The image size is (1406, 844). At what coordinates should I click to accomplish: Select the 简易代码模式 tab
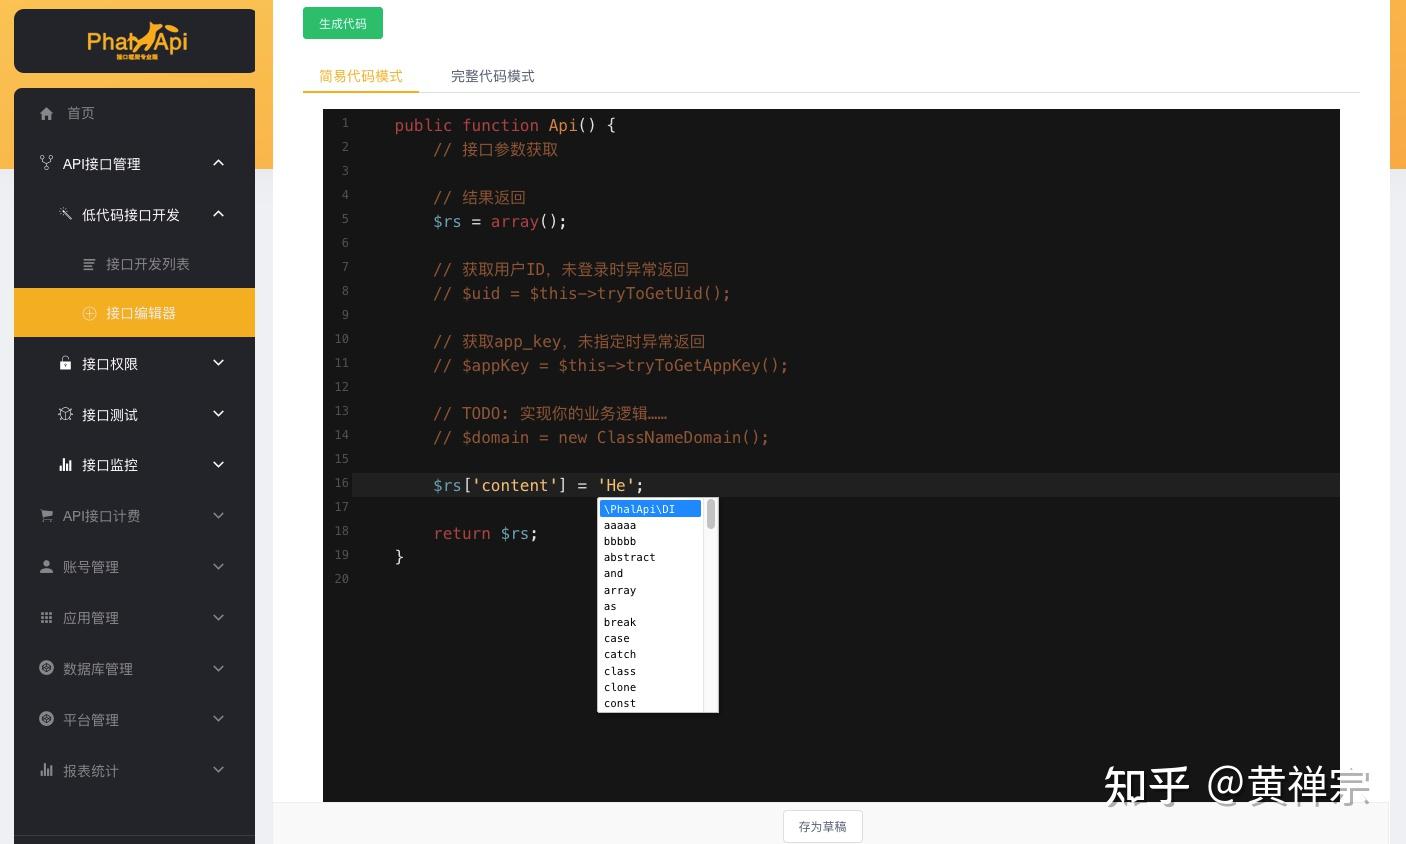pyautogui.click(x=360, y=76)
